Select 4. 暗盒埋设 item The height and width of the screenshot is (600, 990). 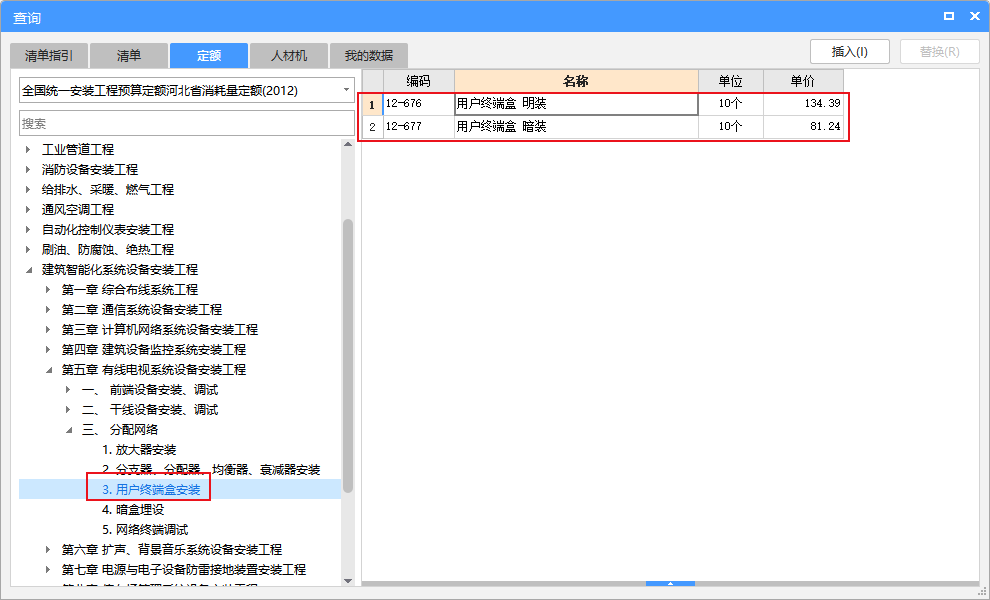click(x=133, y=510)
